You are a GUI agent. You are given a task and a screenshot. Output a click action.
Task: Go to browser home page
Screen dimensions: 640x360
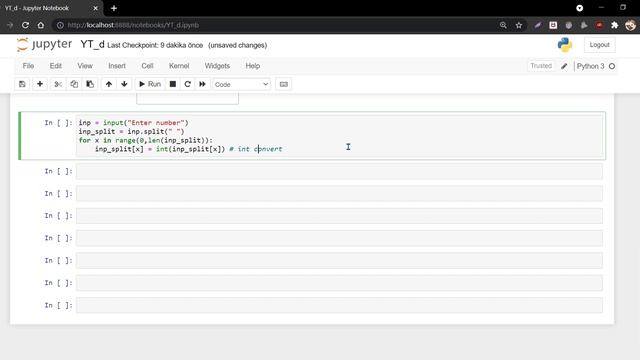click(41, 25)
